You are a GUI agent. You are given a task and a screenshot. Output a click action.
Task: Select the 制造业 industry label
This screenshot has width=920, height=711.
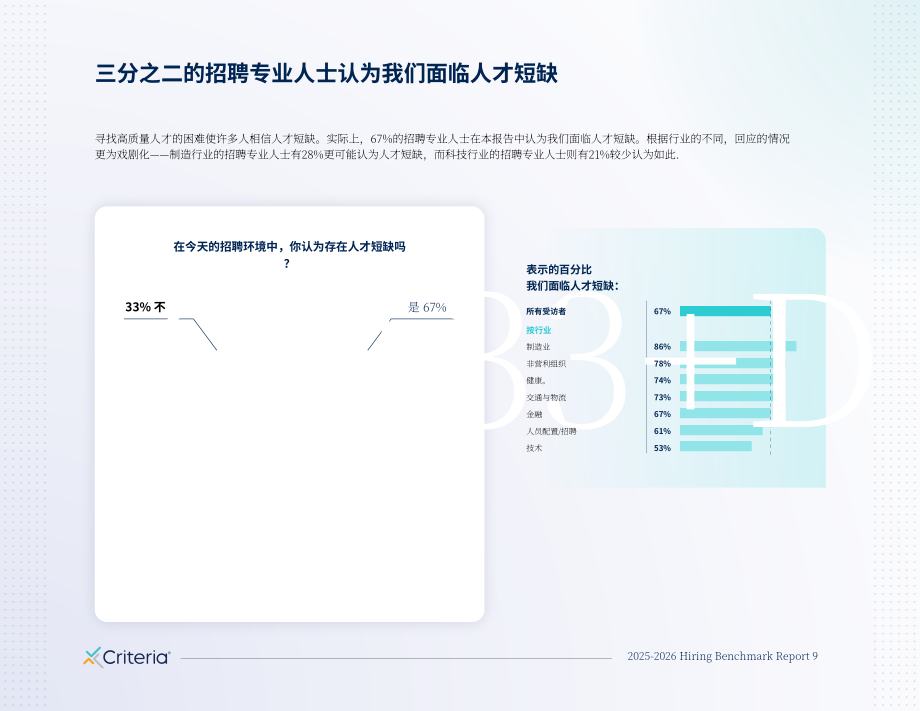[x=538, y=347]
